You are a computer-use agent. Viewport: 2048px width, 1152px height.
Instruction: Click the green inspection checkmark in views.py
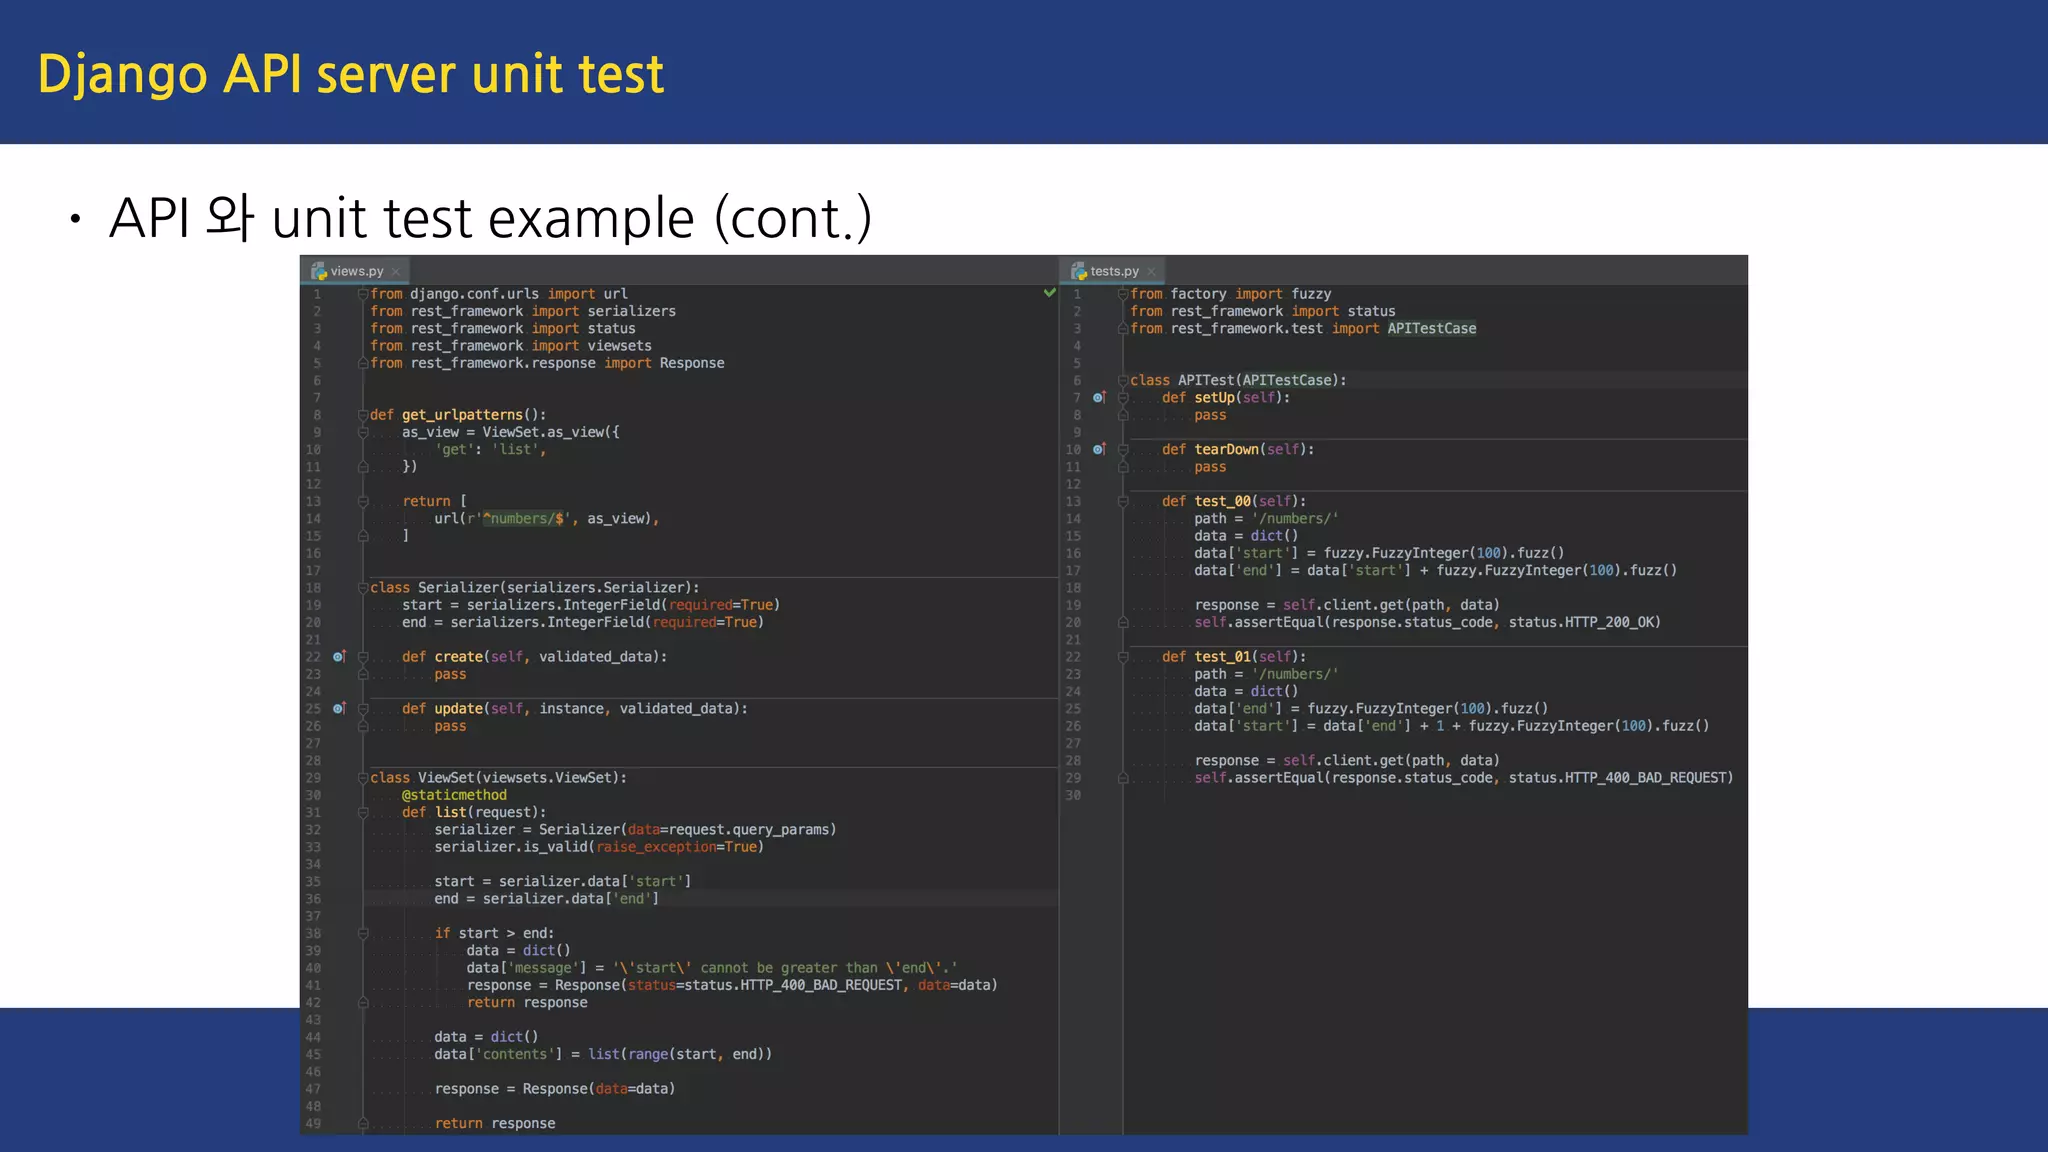[1049, 293]
